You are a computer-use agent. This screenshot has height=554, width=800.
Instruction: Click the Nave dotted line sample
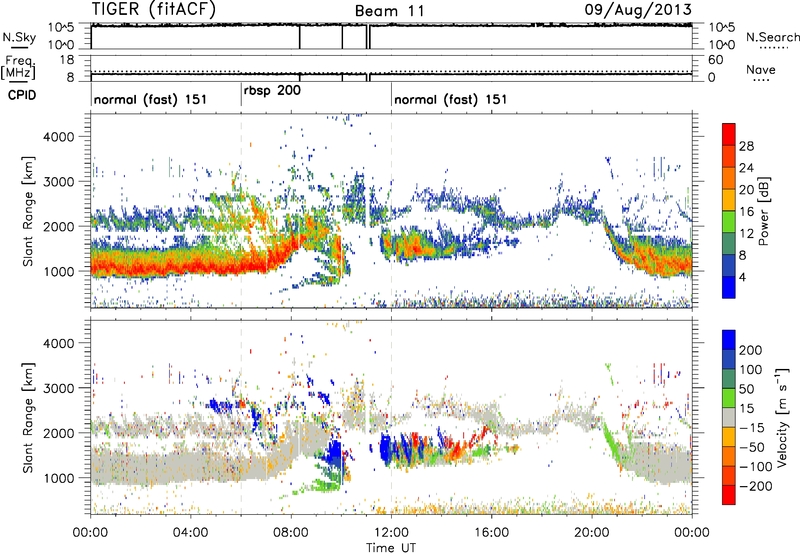click(x=761, y=81)
